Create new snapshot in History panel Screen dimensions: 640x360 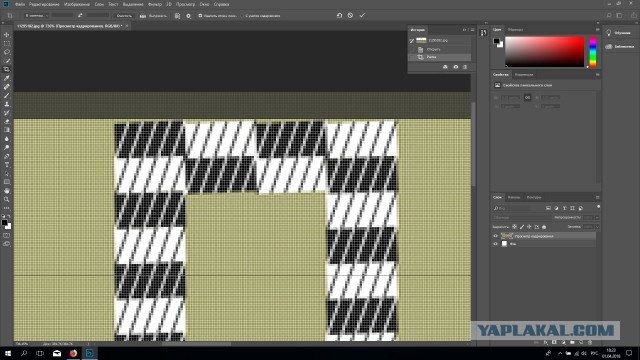click(x=456, y=67)
